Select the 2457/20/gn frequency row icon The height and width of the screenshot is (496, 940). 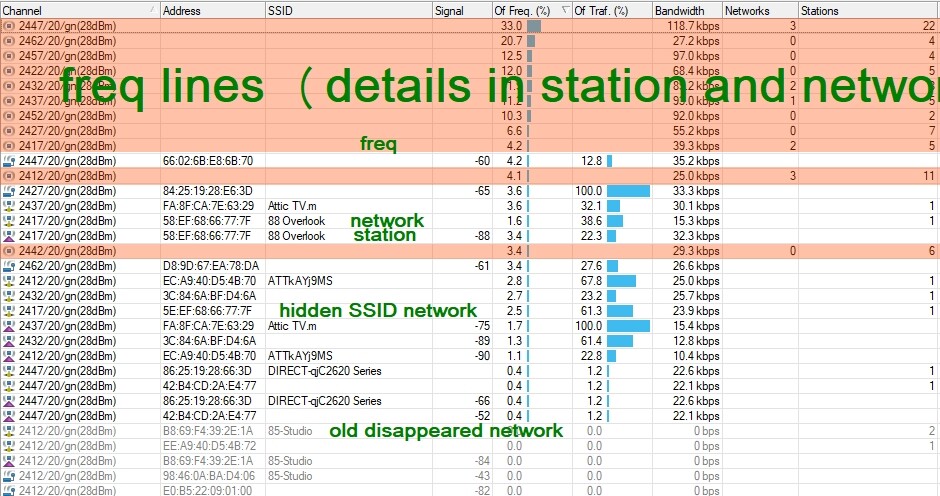click(x=8, y=56)
